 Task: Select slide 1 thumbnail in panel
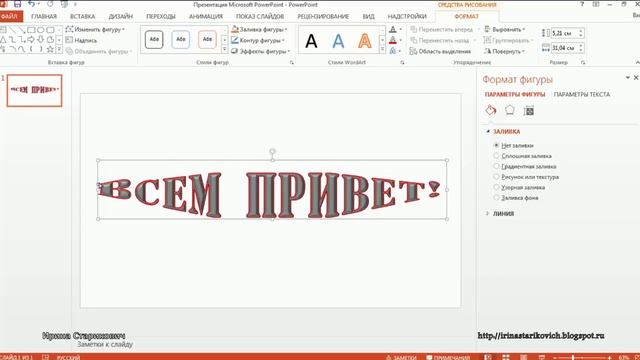[x=34, y=90]
